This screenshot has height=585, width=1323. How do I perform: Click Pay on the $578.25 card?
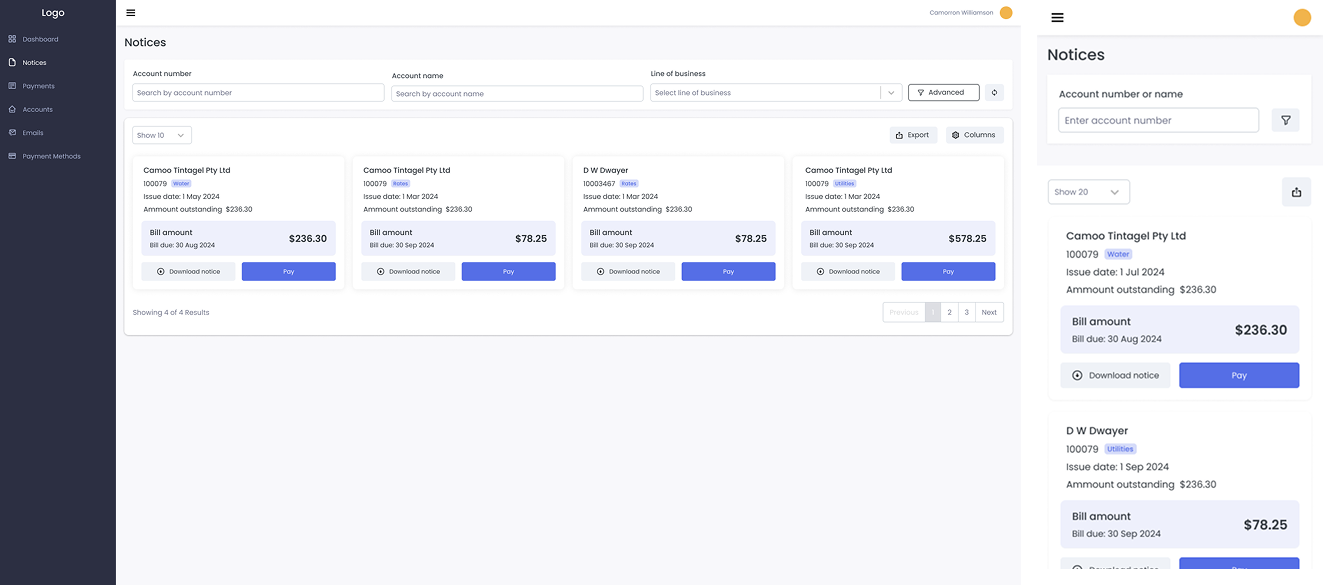click(x=948, y=272)
